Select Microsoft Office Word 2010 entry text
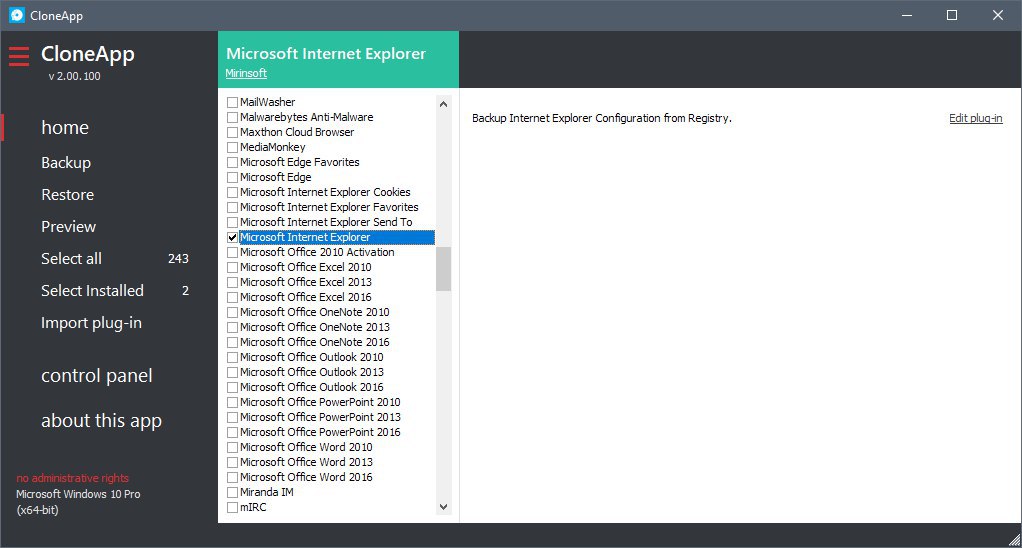Viewport: 1022px width, 548px height. click(x=306, y=447)
